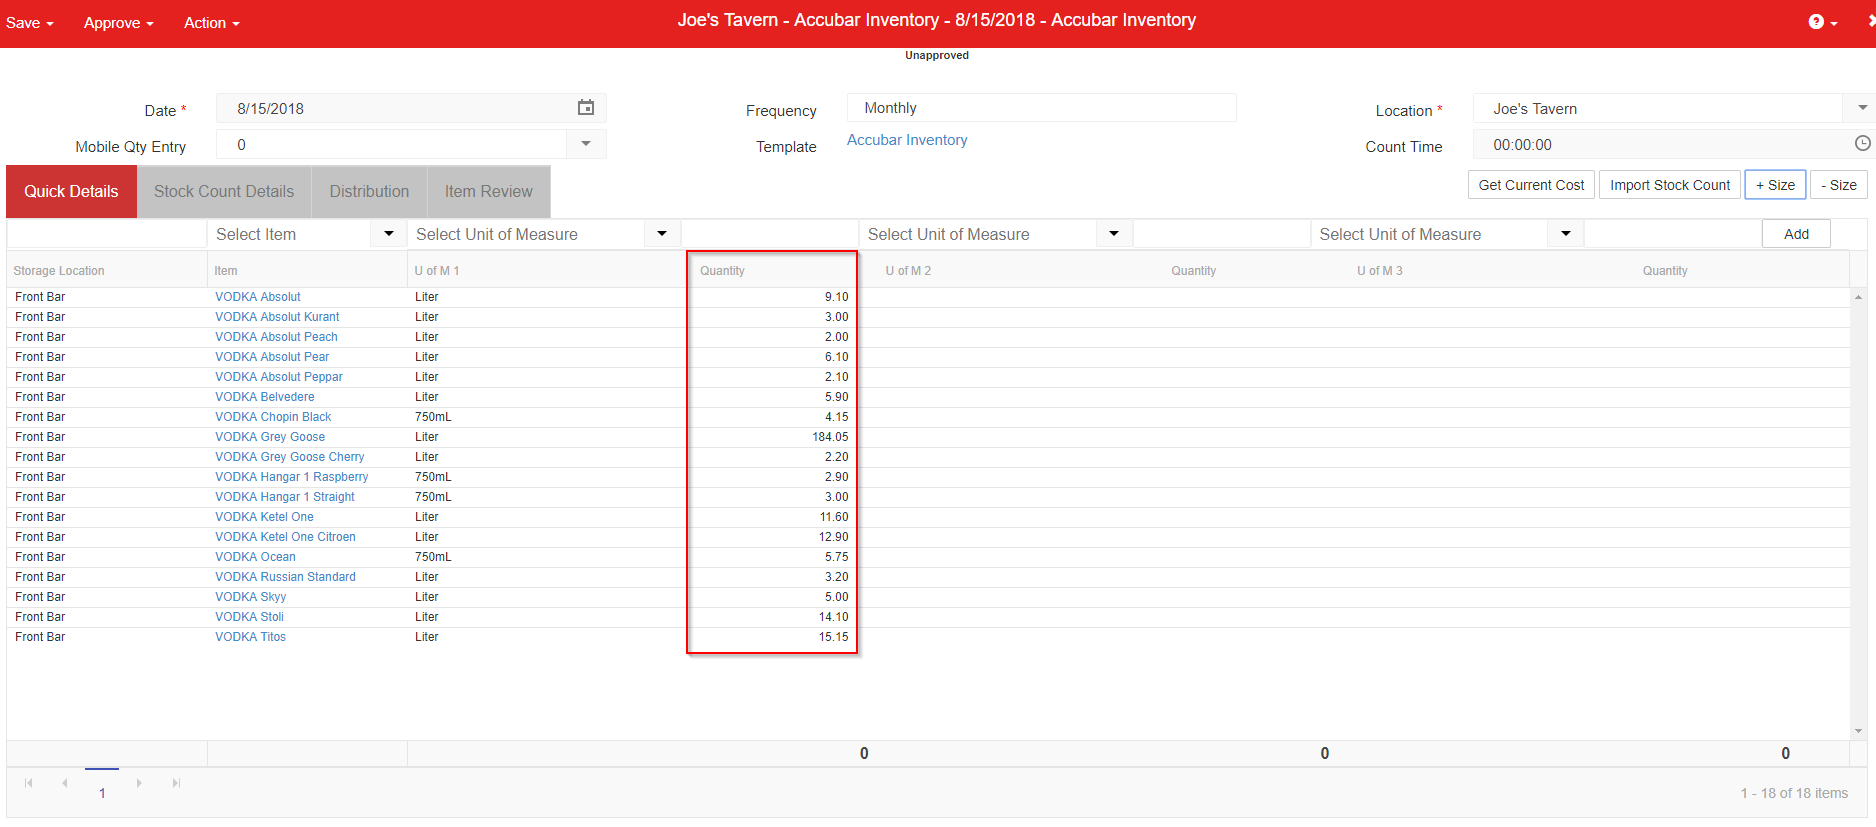Open the Select Item dropdown
Image resolution: width=1876 pixels, height=827 pixels.
tap(389, 234)
